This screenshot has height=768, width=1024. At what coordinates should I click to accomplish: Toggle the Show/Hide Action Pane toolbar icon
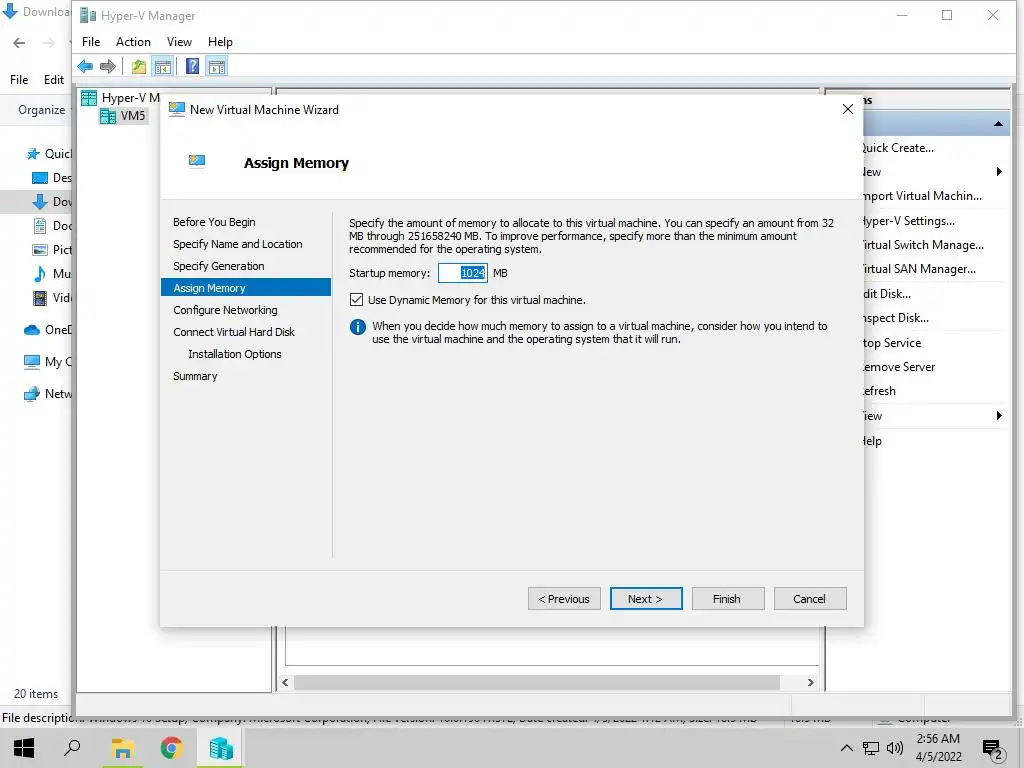[217, 66]
